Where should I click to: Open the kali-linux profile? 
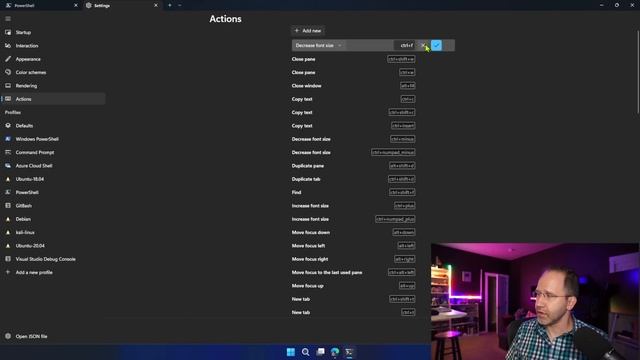53,232
